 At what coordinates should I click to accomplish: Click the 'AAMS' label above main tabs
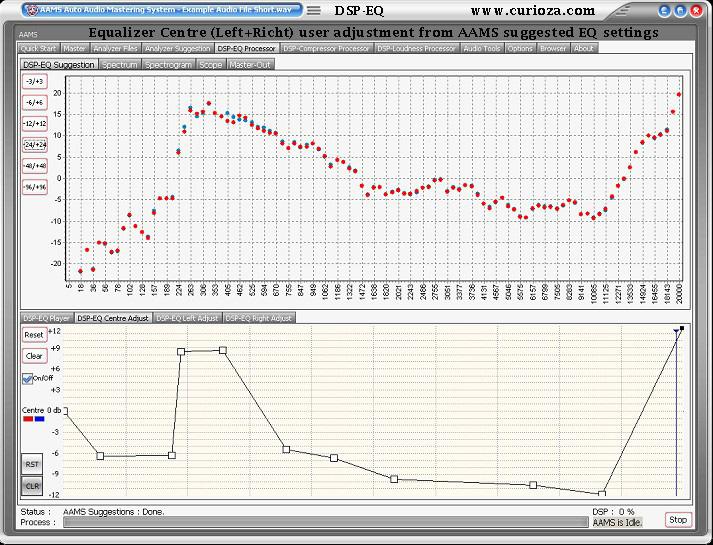(x=28, y=35)
